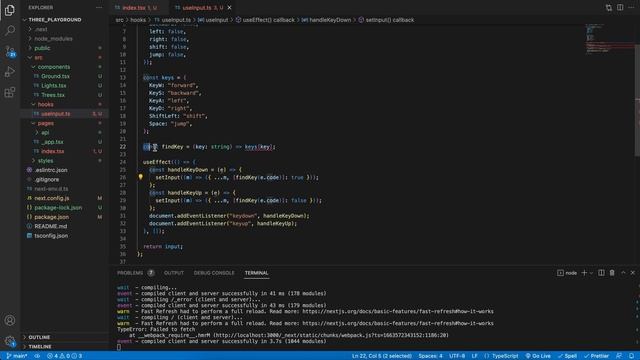
Task: Click the lightbulb quick fix icon on line 26
Action: [140, 177]
